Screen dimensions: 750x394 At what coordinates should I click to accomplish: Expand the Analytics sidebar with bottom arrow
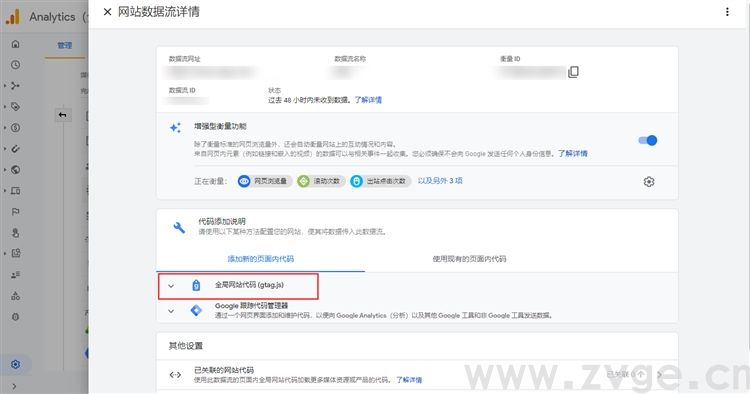click(14, 386)
